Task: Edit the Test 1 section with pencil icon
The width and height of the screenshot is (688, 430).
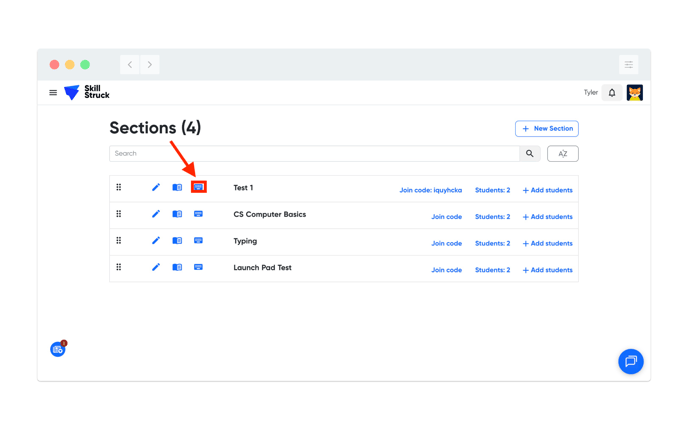Action: point(156,188)
